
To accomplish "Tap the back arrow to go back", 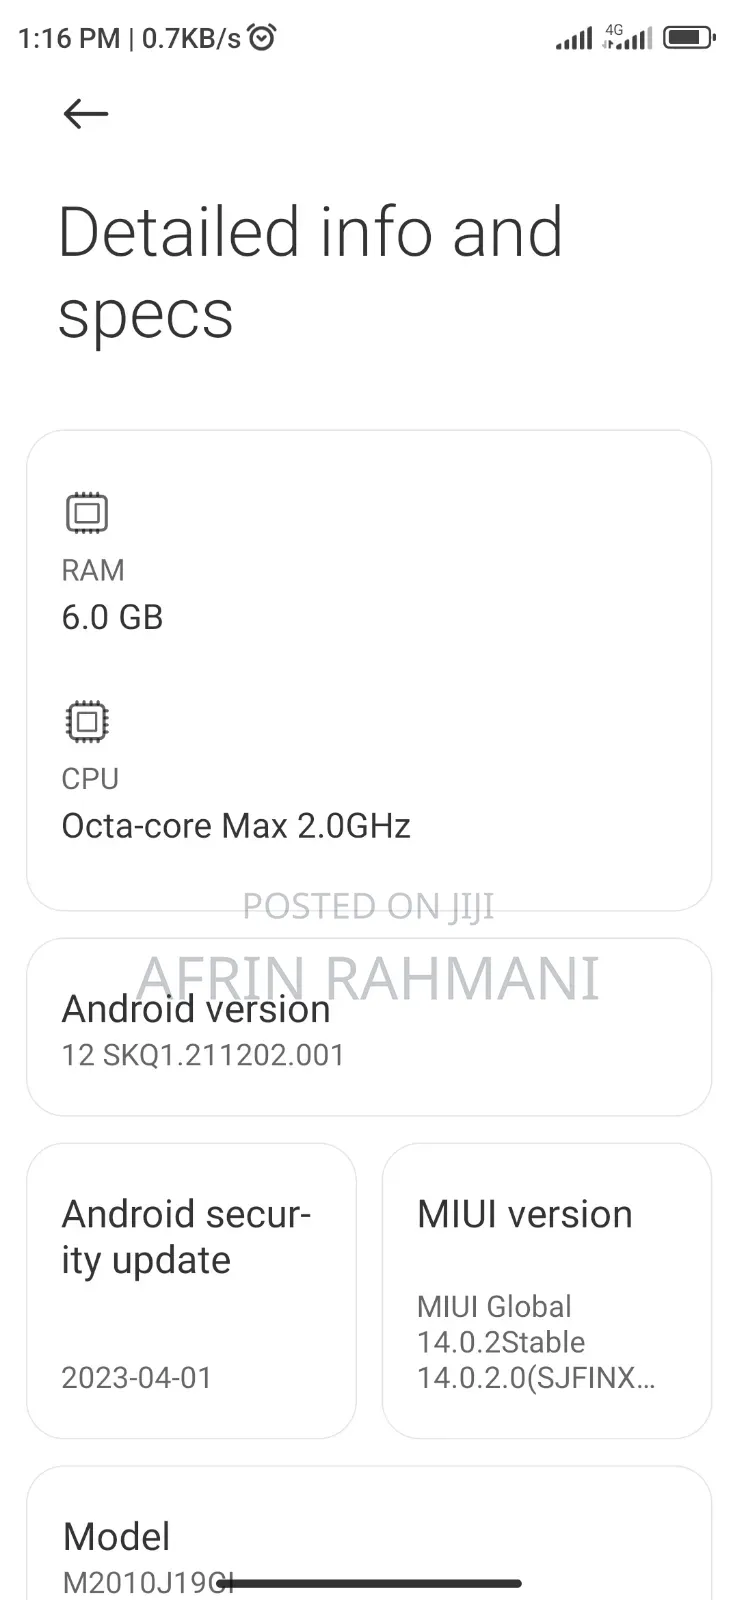I will [84, 113].
